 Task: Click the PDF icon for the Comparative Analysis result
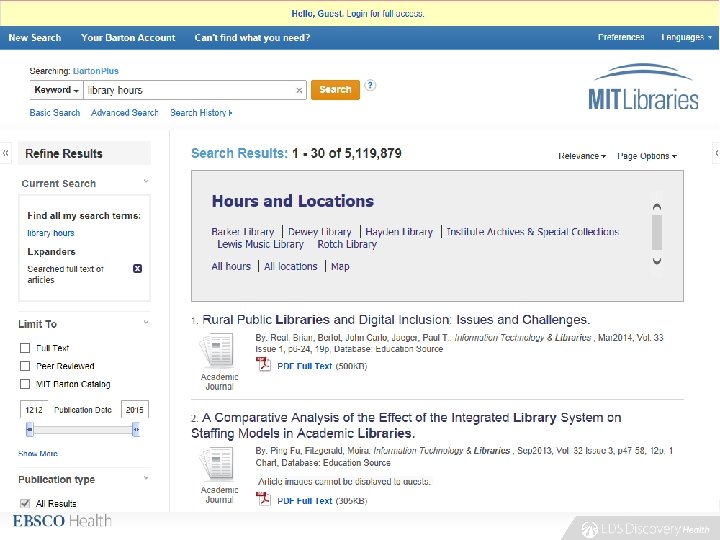tap(264, 499)
